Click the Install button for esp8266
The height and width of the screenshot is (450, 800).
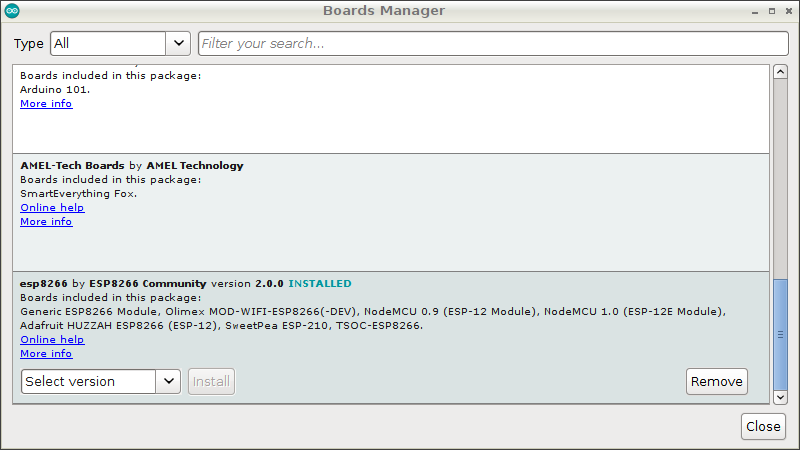tap(211, 382)
